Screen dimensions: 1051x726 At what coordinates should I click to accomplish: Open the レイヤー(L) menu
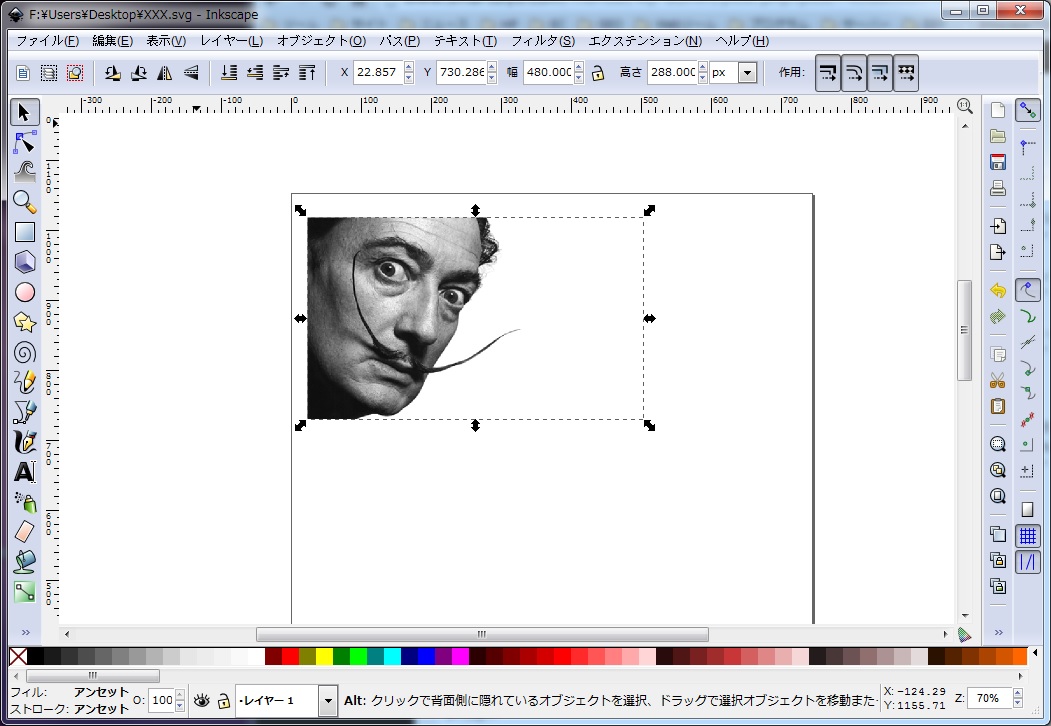coord(231,41)
